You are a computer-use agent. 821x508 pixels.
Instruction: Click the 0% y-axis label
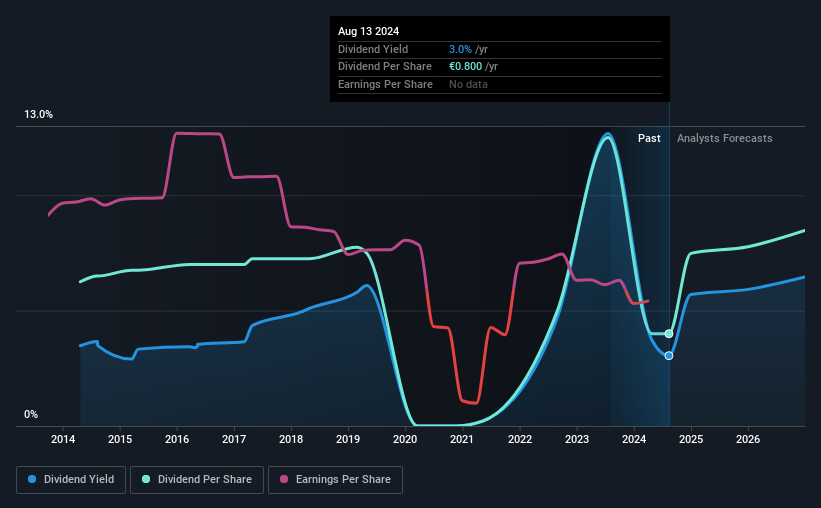point(31,414)
